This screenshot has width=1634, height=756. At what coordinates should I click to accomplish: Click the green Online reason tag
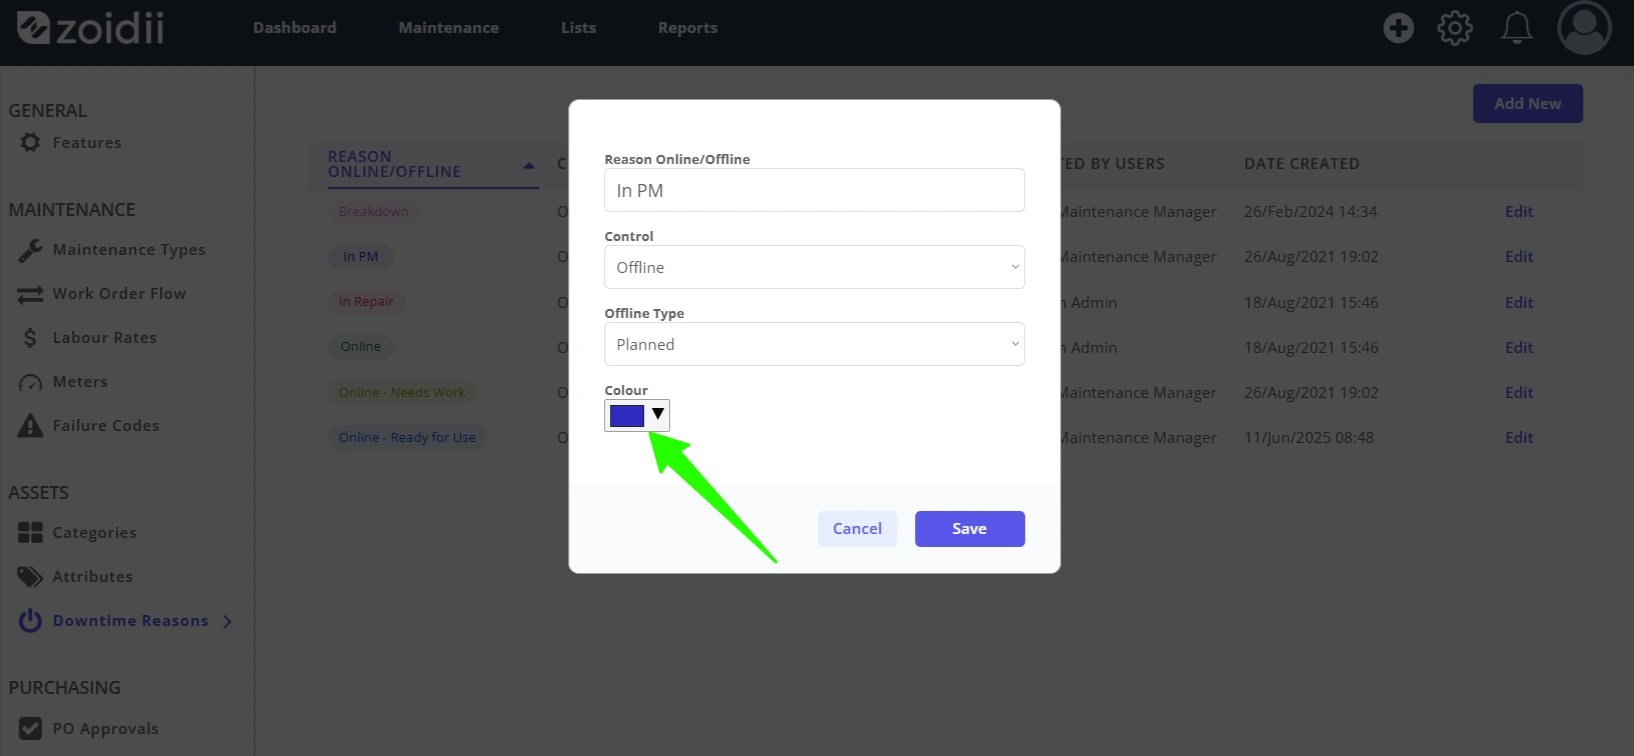click(361, 347)
